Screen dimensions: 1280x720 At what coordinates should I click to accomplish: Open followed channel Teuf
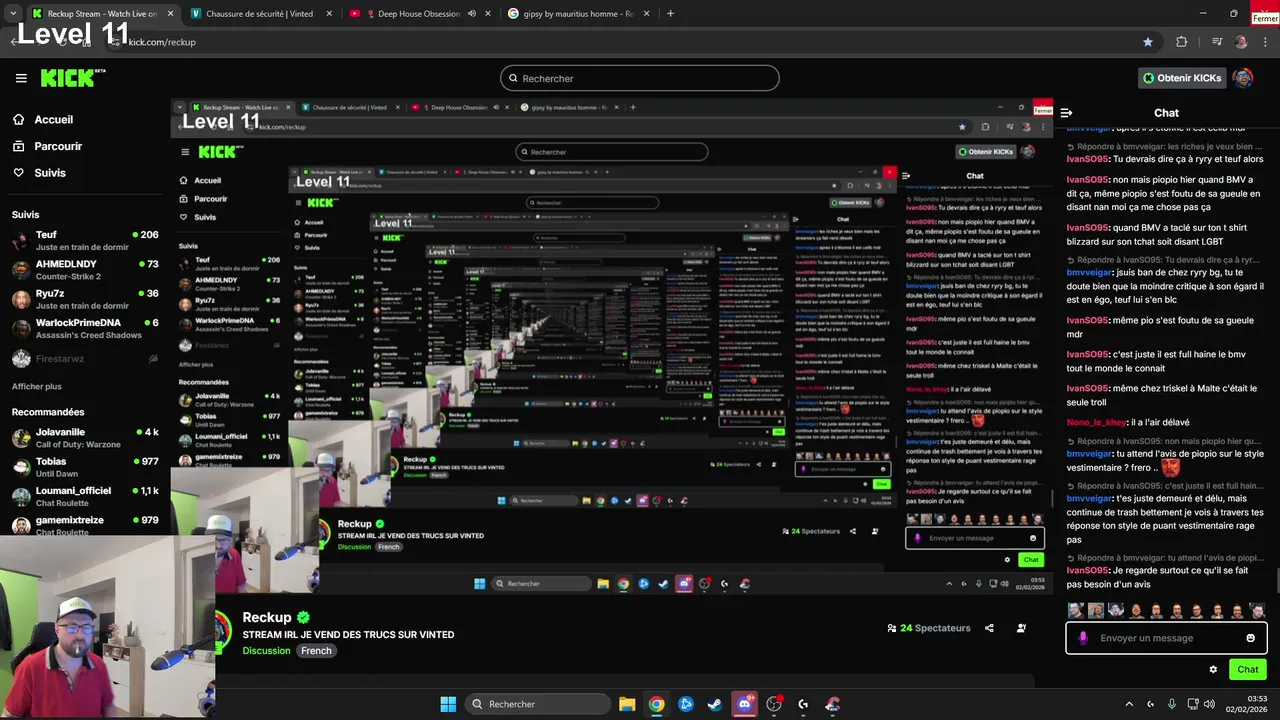(x=85, y=240)
